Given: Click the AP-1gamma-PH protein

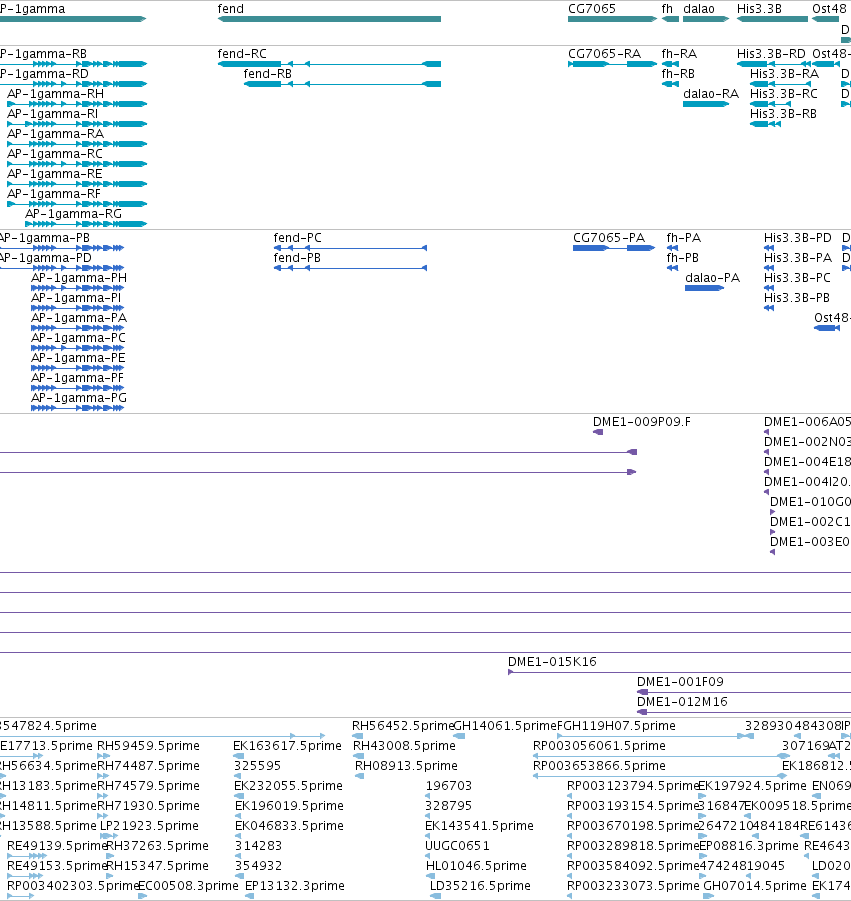Looking at the screenshot, I should tap(78, 288).
